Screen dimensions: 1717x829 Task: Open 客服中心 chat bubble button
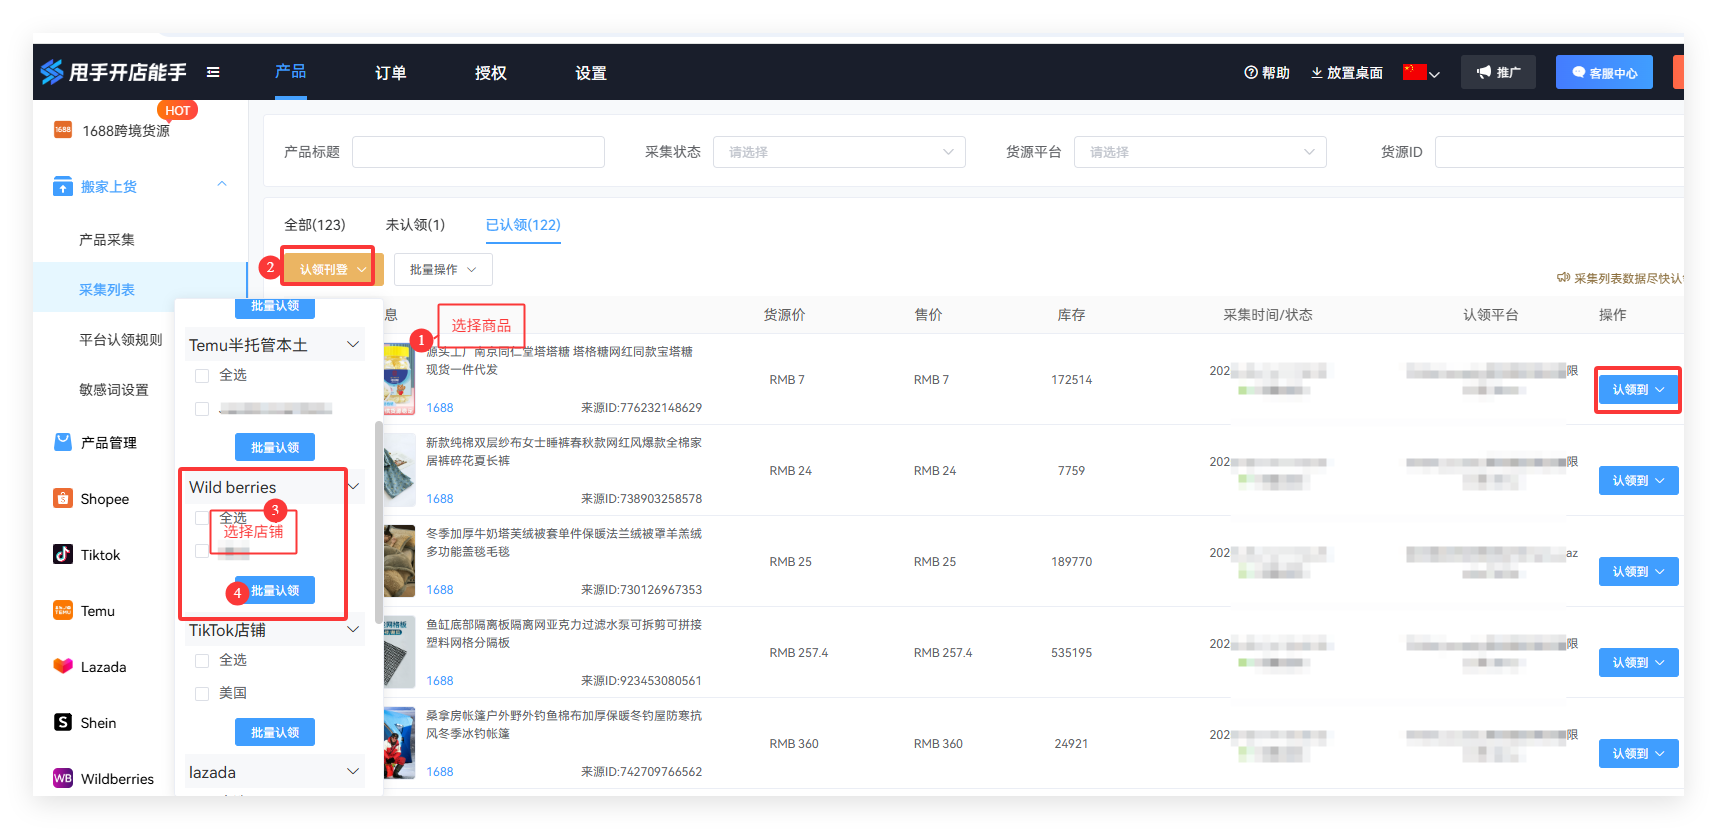point(1604,72)
